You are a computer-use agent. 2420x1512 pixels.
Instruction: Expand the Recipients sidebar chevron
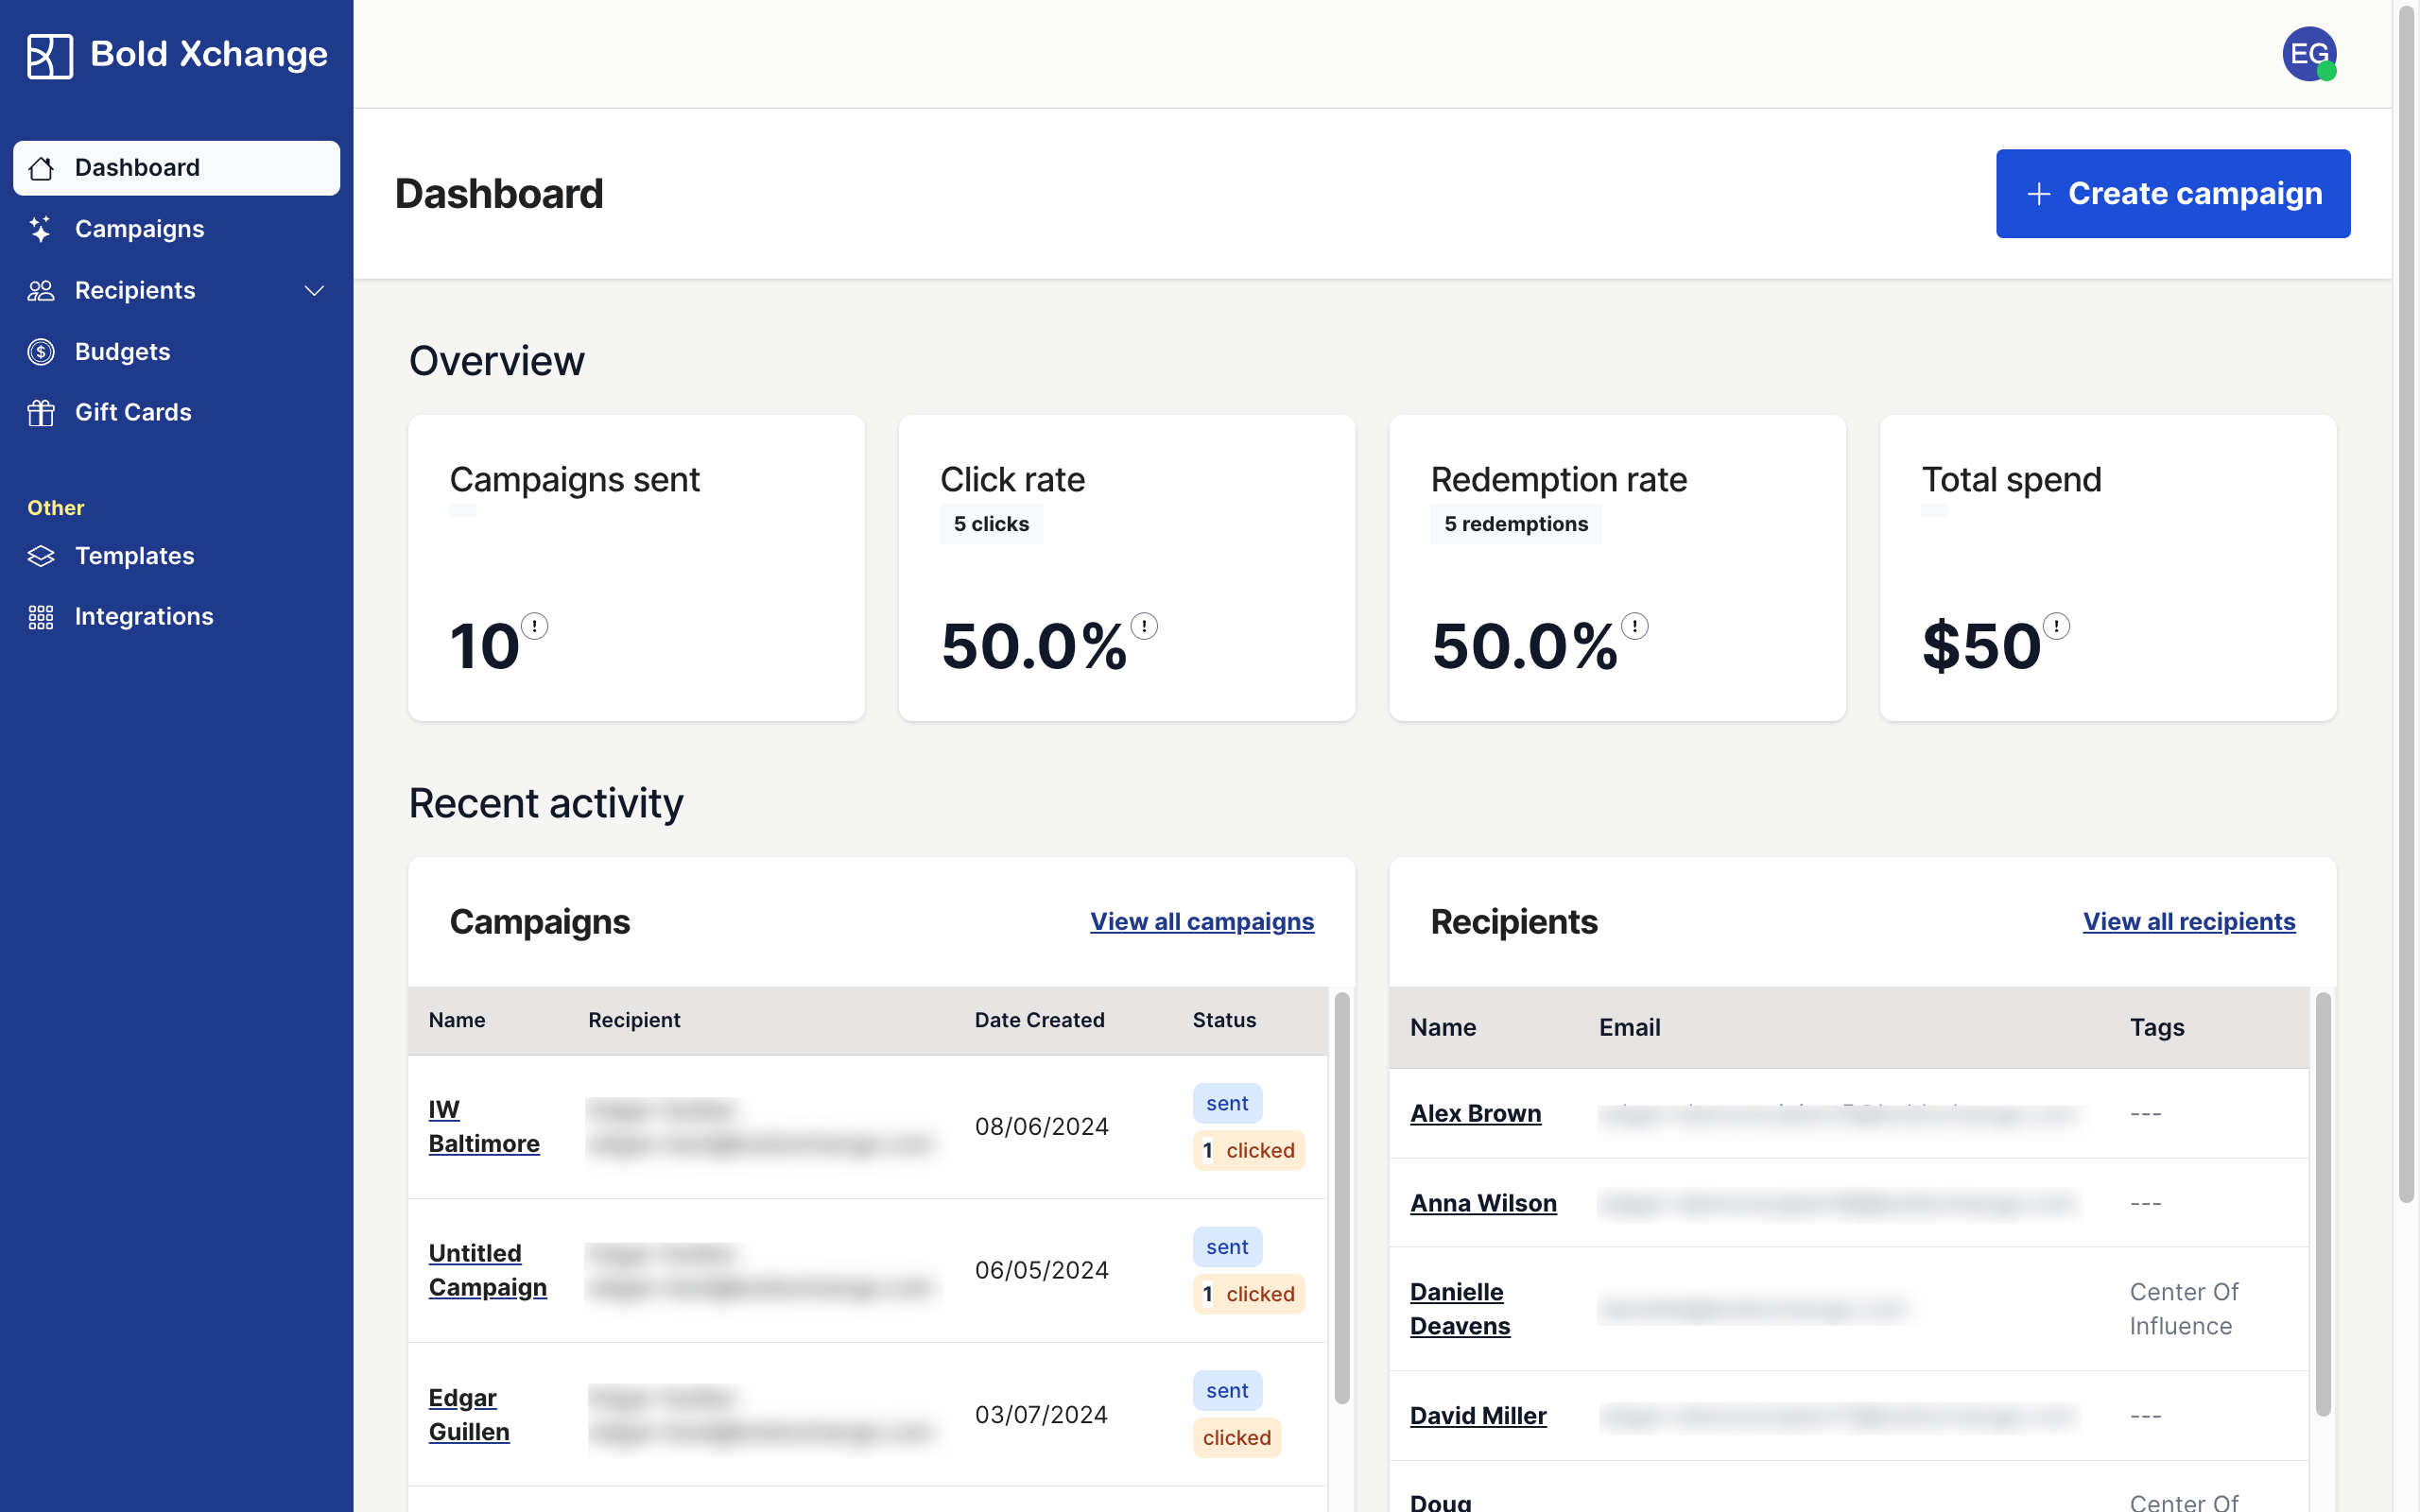pos(314,291)
